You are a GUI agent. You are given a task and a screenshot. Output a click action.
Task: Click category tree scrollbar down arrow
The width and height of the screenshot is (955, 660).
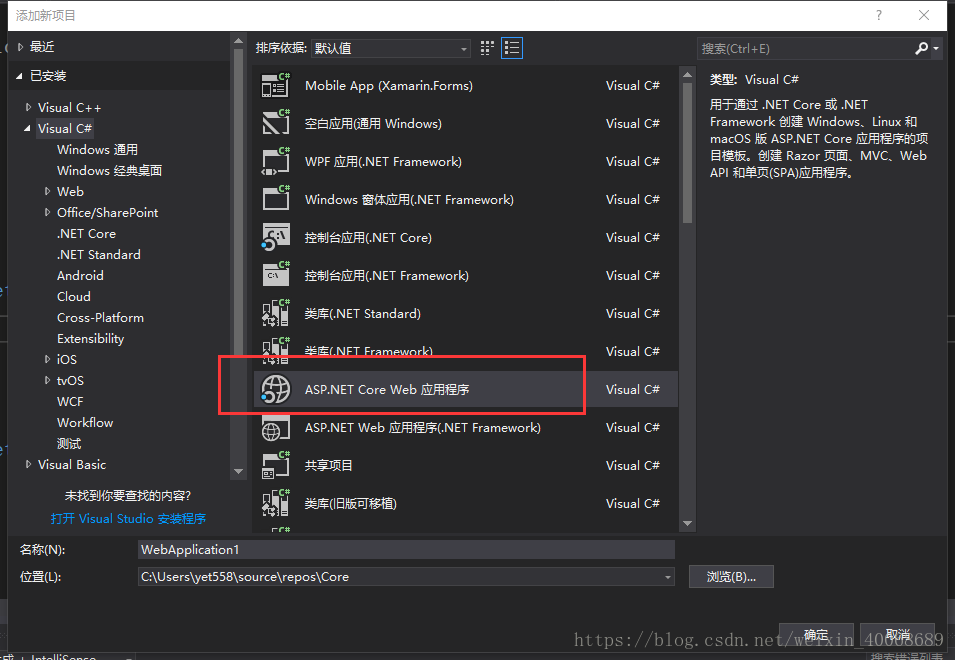click(238, 471)
